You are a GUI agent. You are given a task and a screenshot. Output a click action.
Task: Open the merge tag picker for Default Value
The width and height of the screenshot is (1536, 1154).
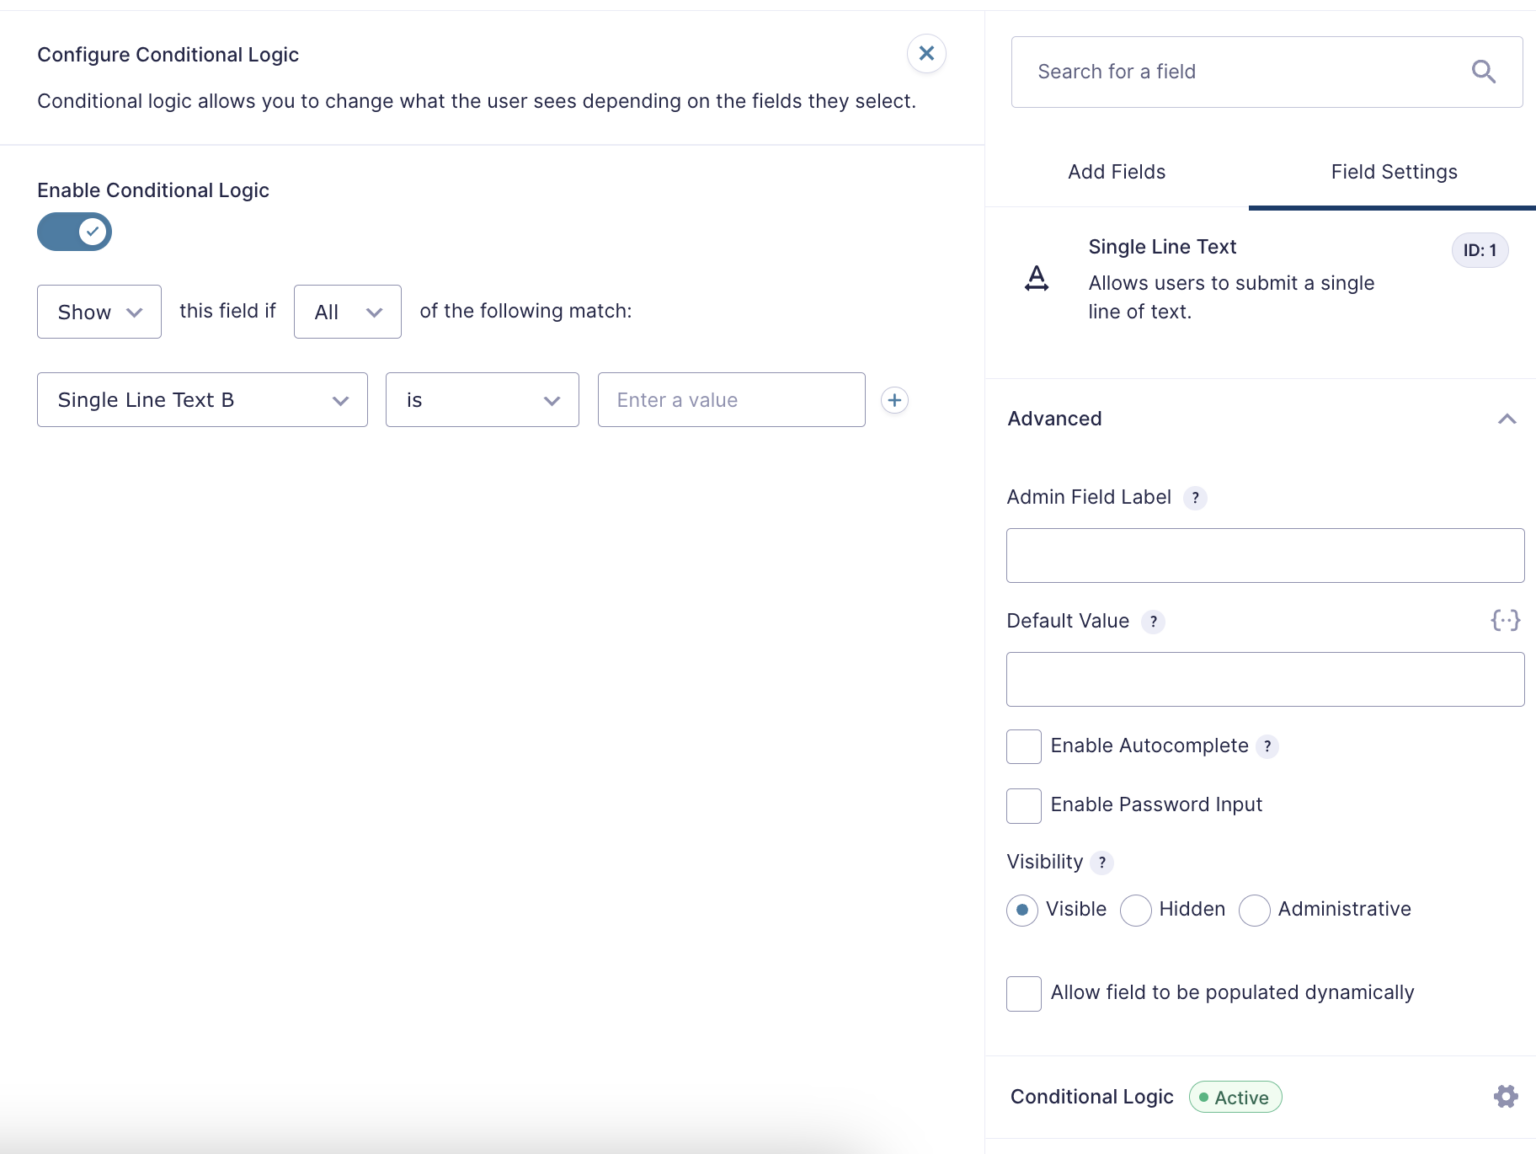coord(1505,620)
